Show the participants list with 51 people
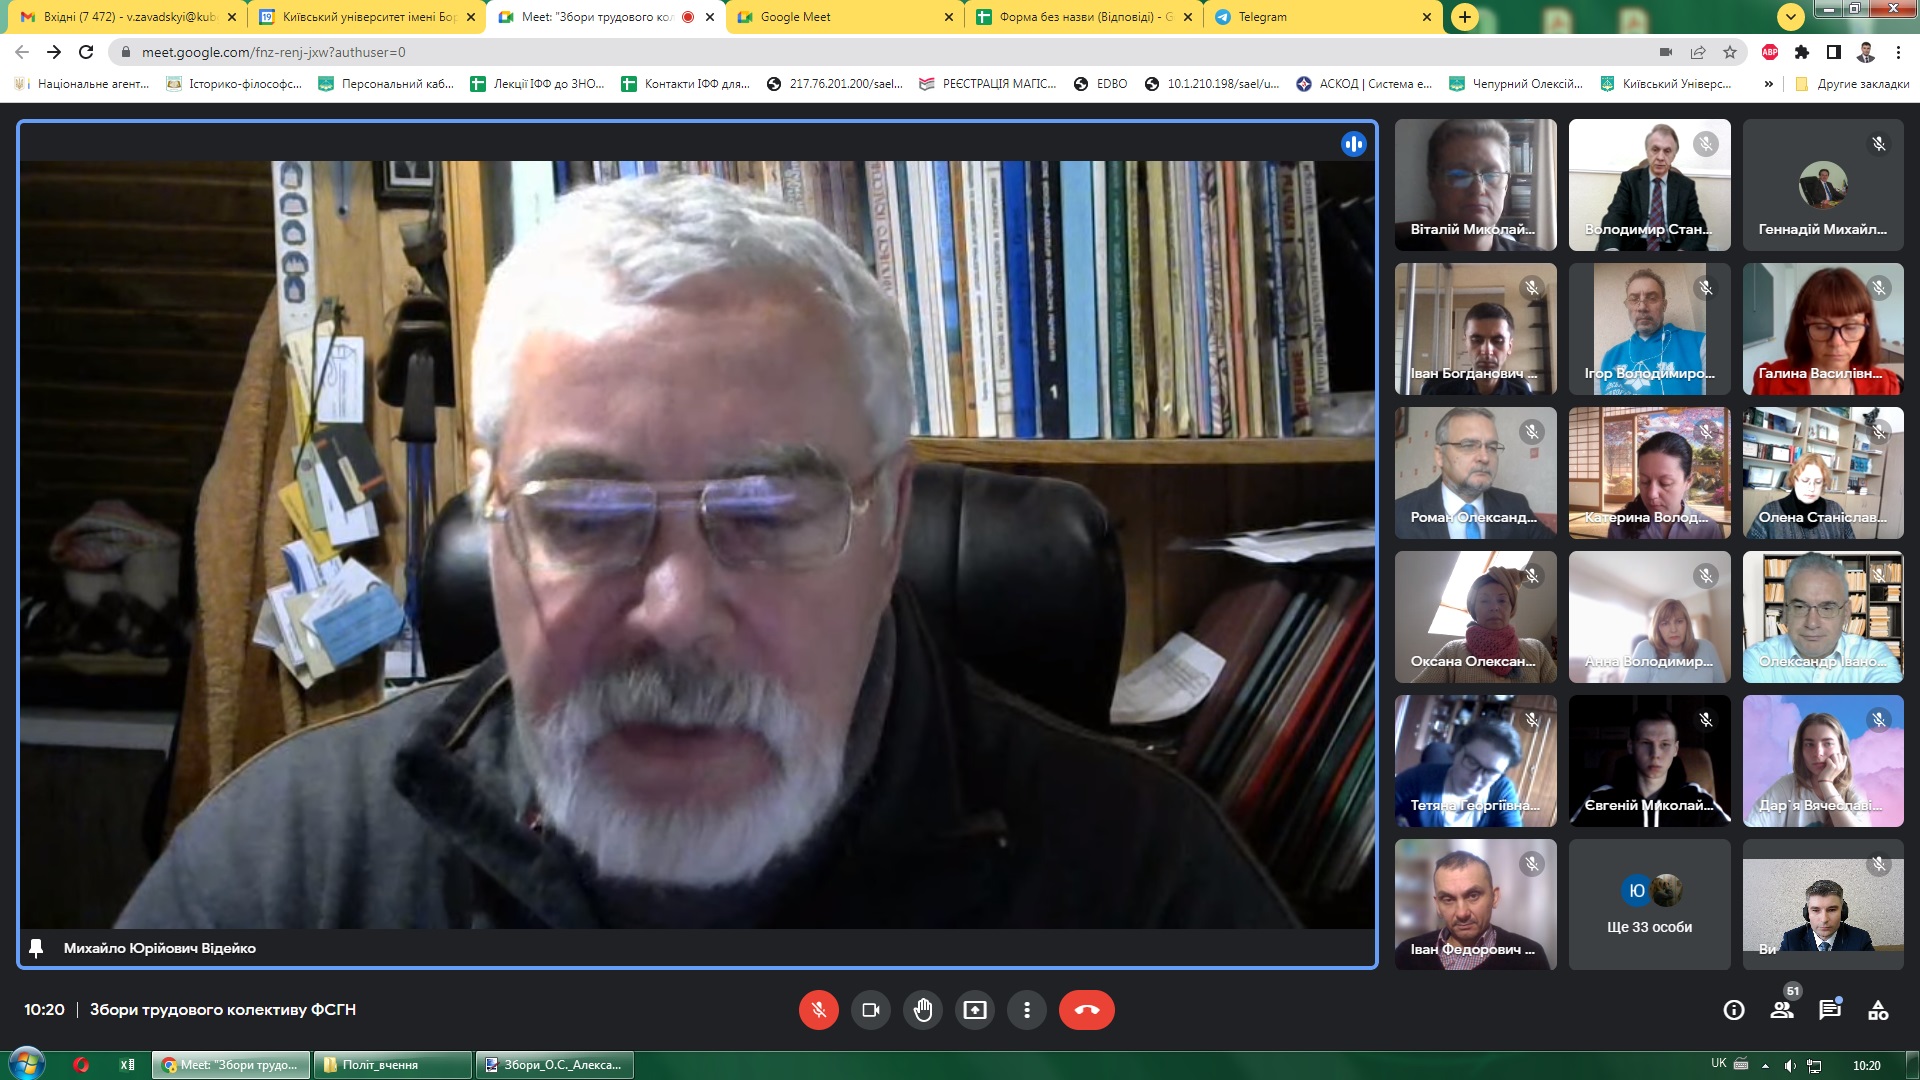 coord(1782,1010)
